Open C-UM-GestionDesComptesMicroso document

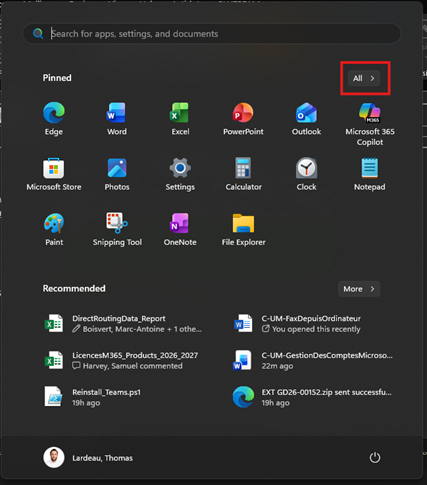313,360
